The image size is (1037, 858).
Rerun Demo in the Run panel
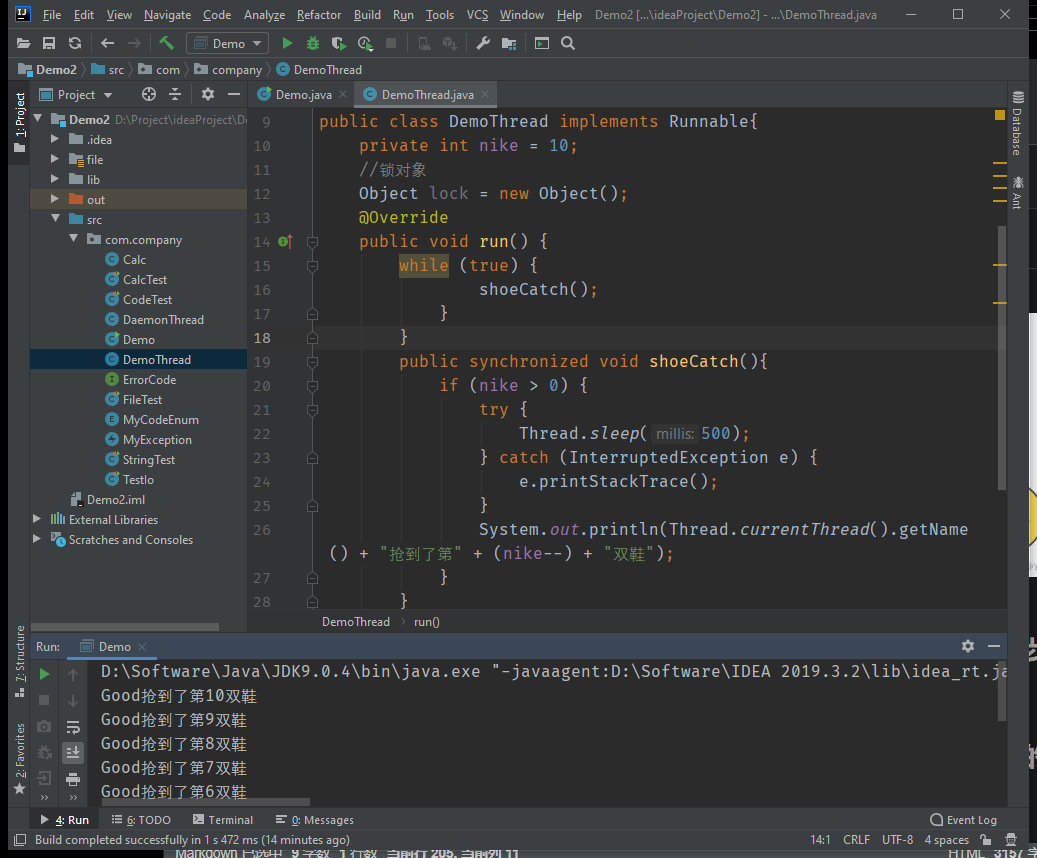point(44,674)
